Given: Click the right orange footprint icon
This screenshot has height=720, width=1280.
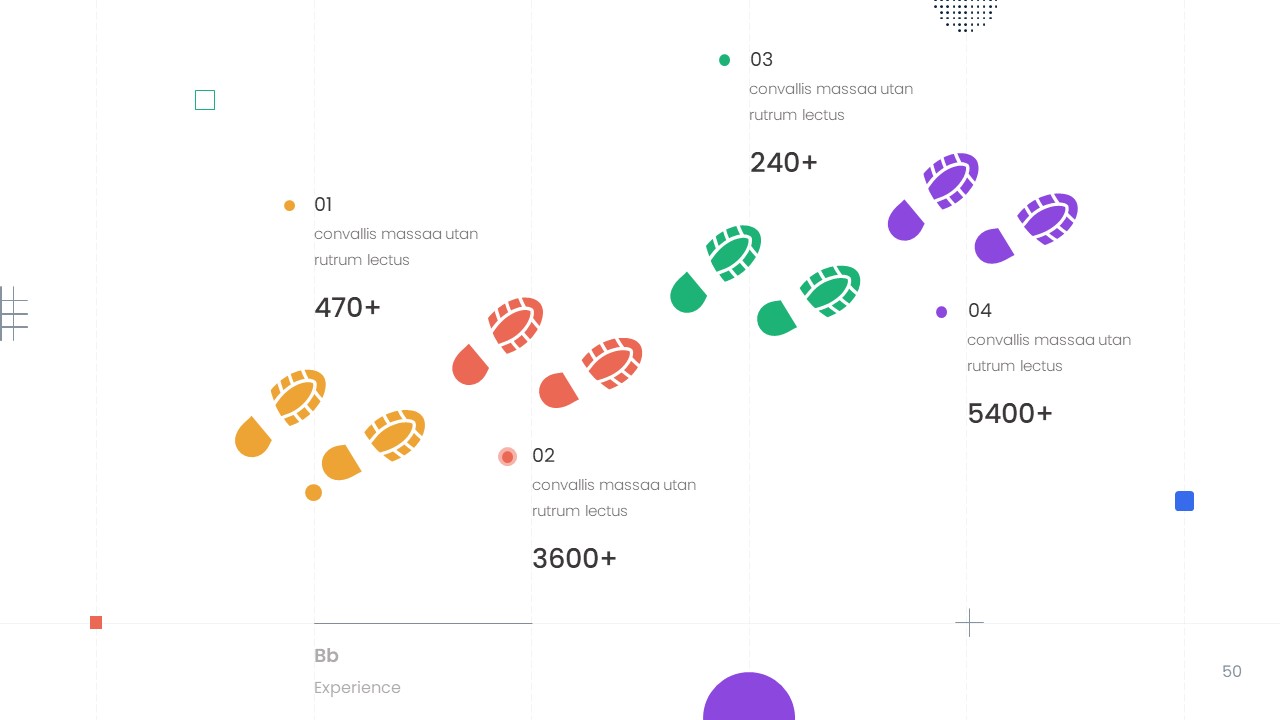Looking at the screenshot, I should click(374, 445).
